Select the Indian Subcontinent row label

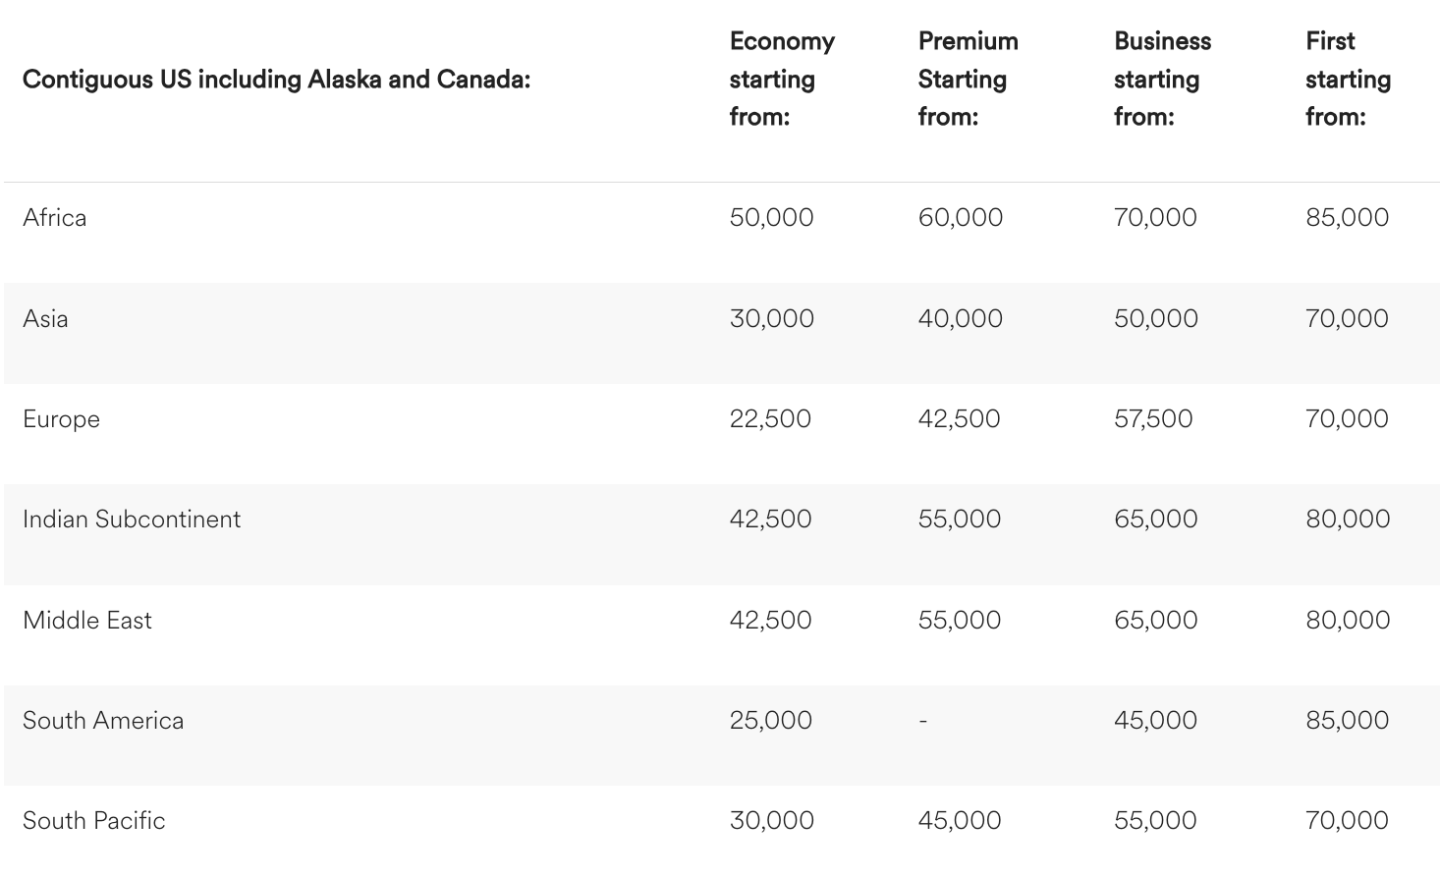click(x=132, y=519)
